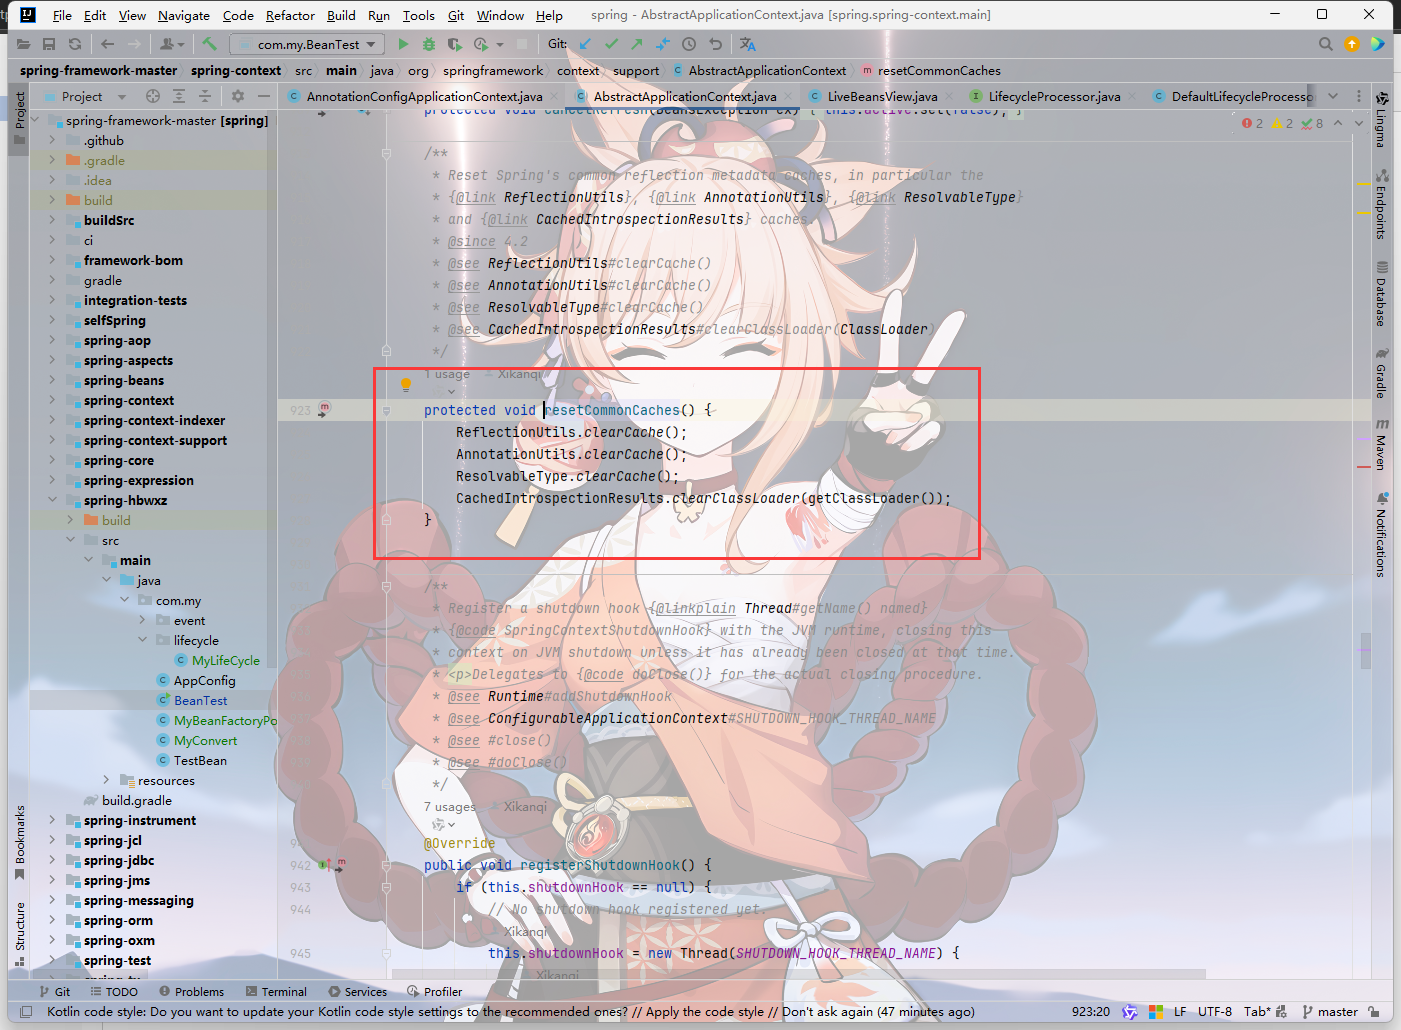Expand the spring-aop module node
Screen dimensions: 1401x1030
coord(52,340)
